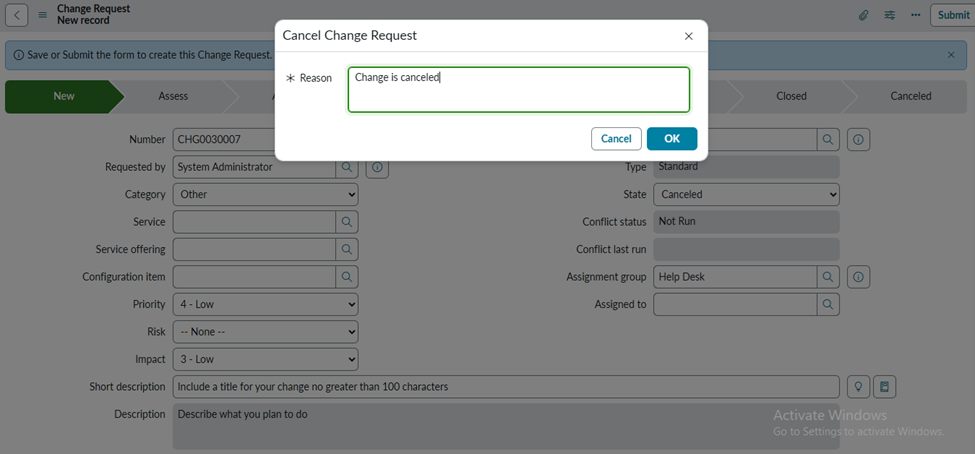This screenshot has width=975, height=454.
Task: Open the form context hamburger menu
Action: (x=42, y=15)
